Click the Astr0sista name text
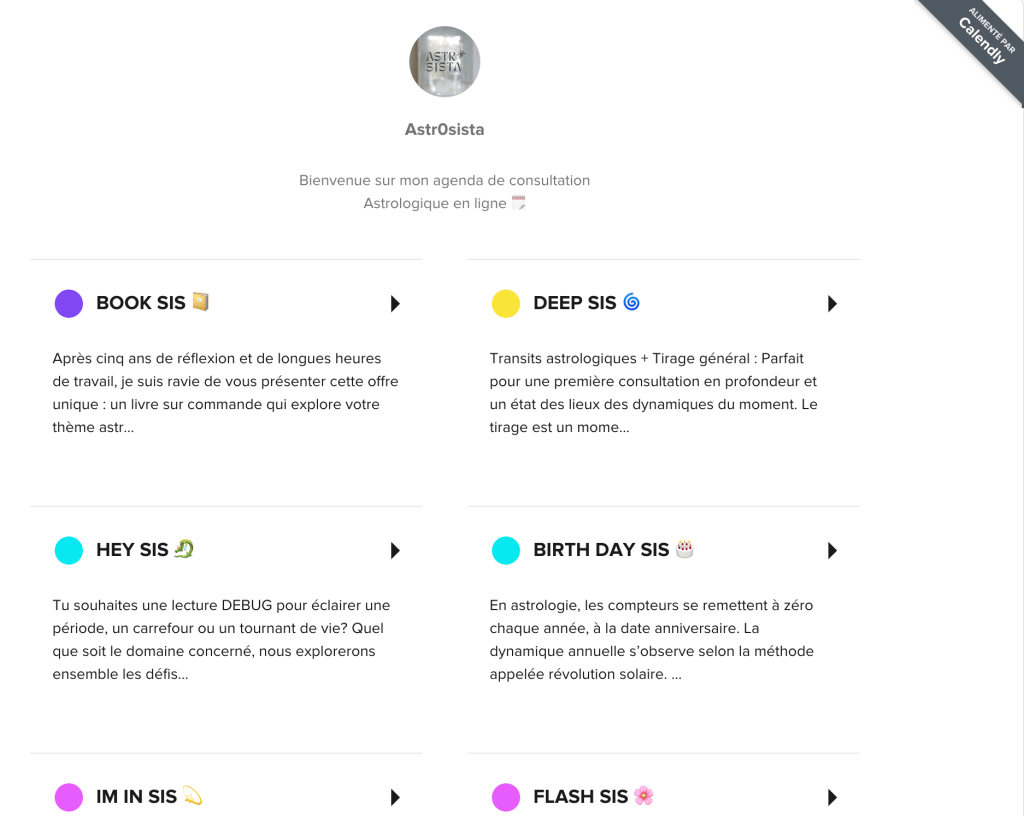 (444, 129)
